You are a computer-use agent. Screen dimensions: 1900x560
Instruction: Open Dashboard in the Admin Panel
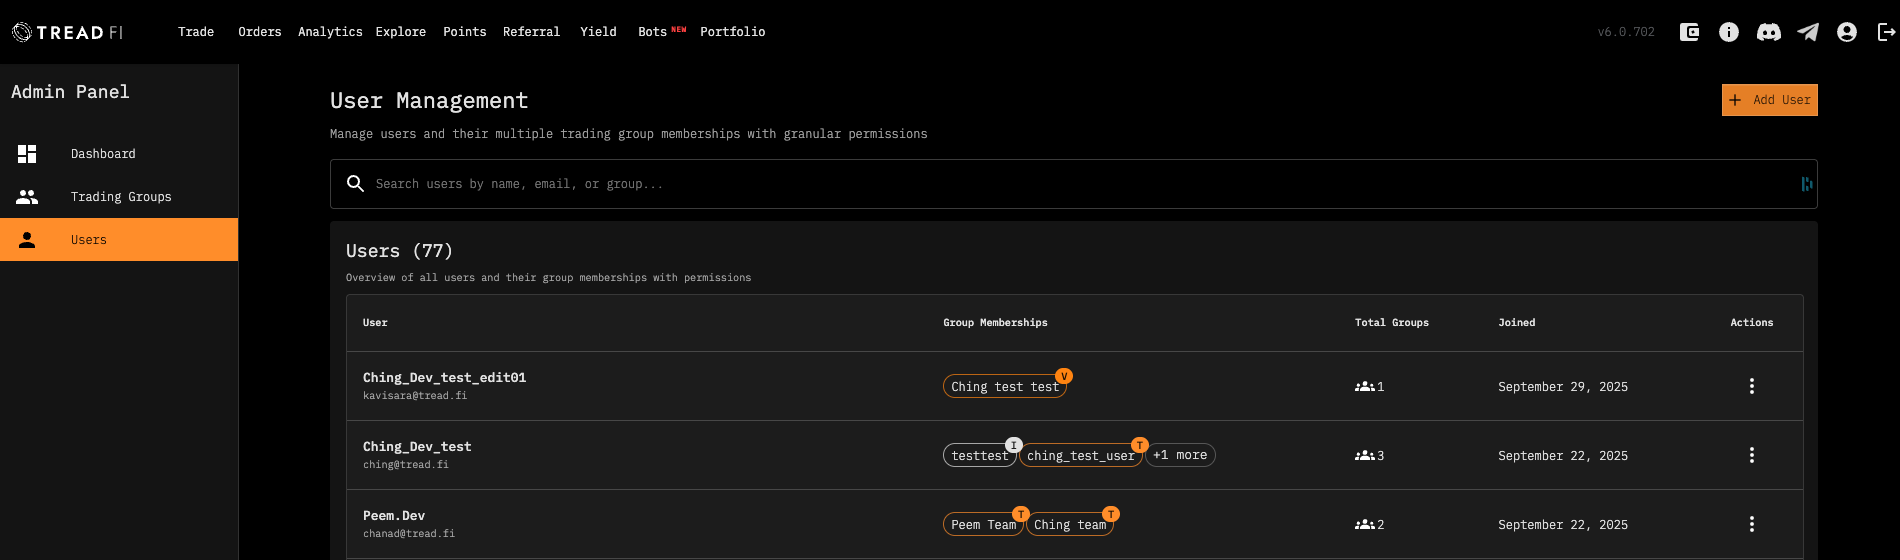point(103,154)
